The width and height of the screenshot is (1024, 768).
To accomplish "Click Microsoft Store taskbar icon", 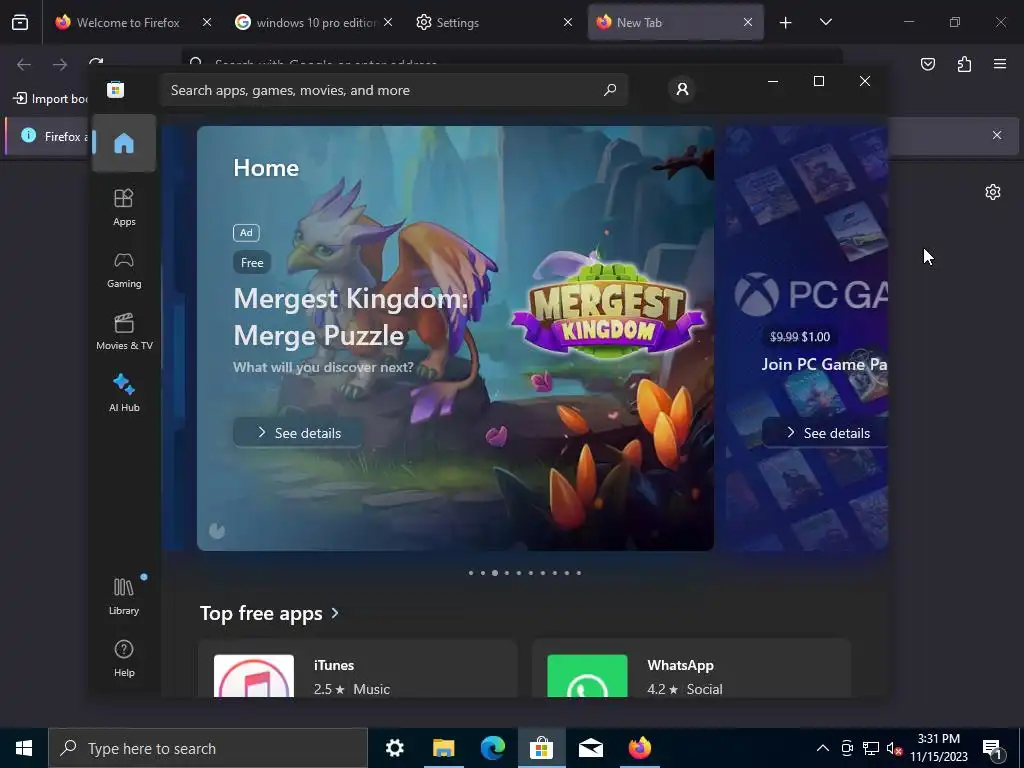I will tap(541, 748).
